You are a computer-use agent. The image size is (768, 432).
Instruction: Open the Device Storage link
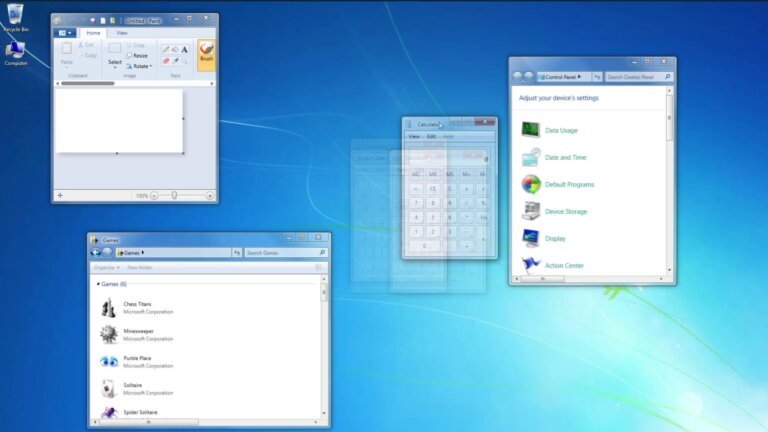click(566, 211)
